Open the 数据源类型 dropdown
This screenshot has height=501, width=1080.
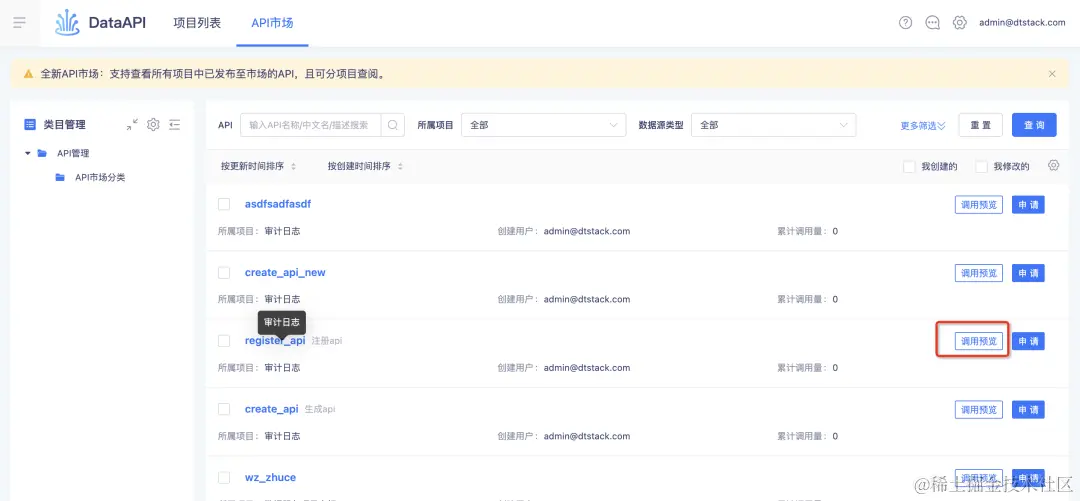(773, 125)
